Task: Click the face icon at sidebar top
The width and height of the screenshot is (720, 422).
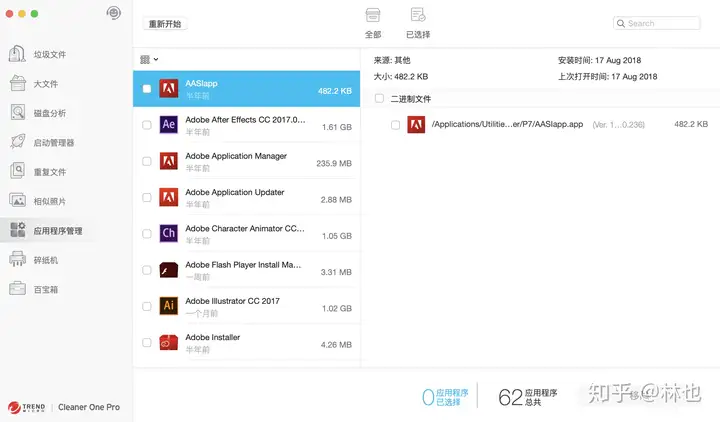Action: [113, 13]
